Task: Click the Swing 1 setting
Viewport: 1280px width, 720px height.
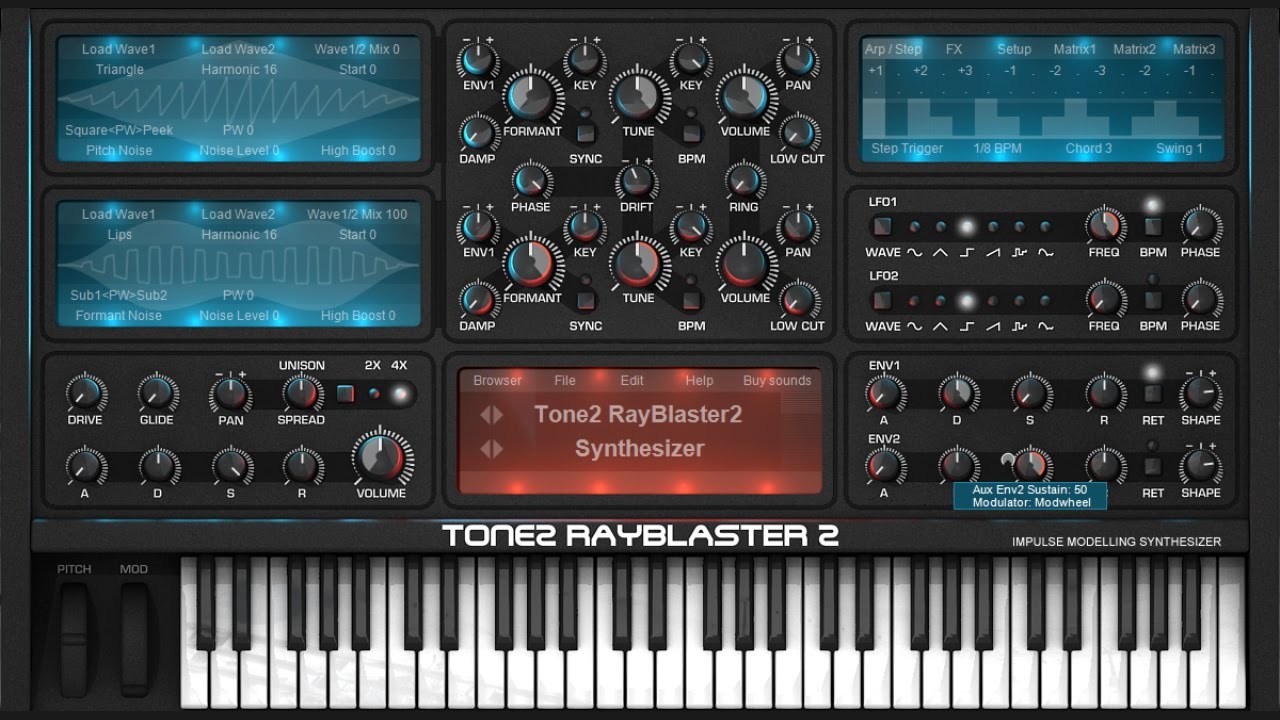Action: click(1179, 149)
